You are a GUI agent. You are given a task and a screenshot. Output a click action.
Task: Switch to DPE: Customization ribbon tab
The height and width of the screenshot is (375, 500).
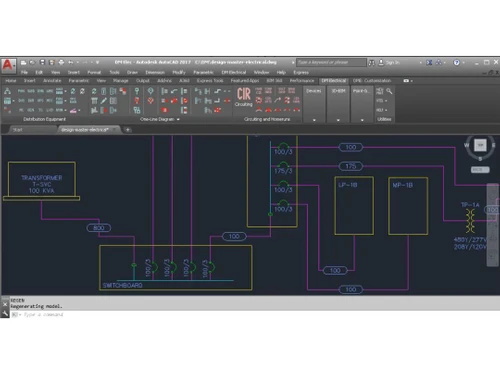coord(372,81)
